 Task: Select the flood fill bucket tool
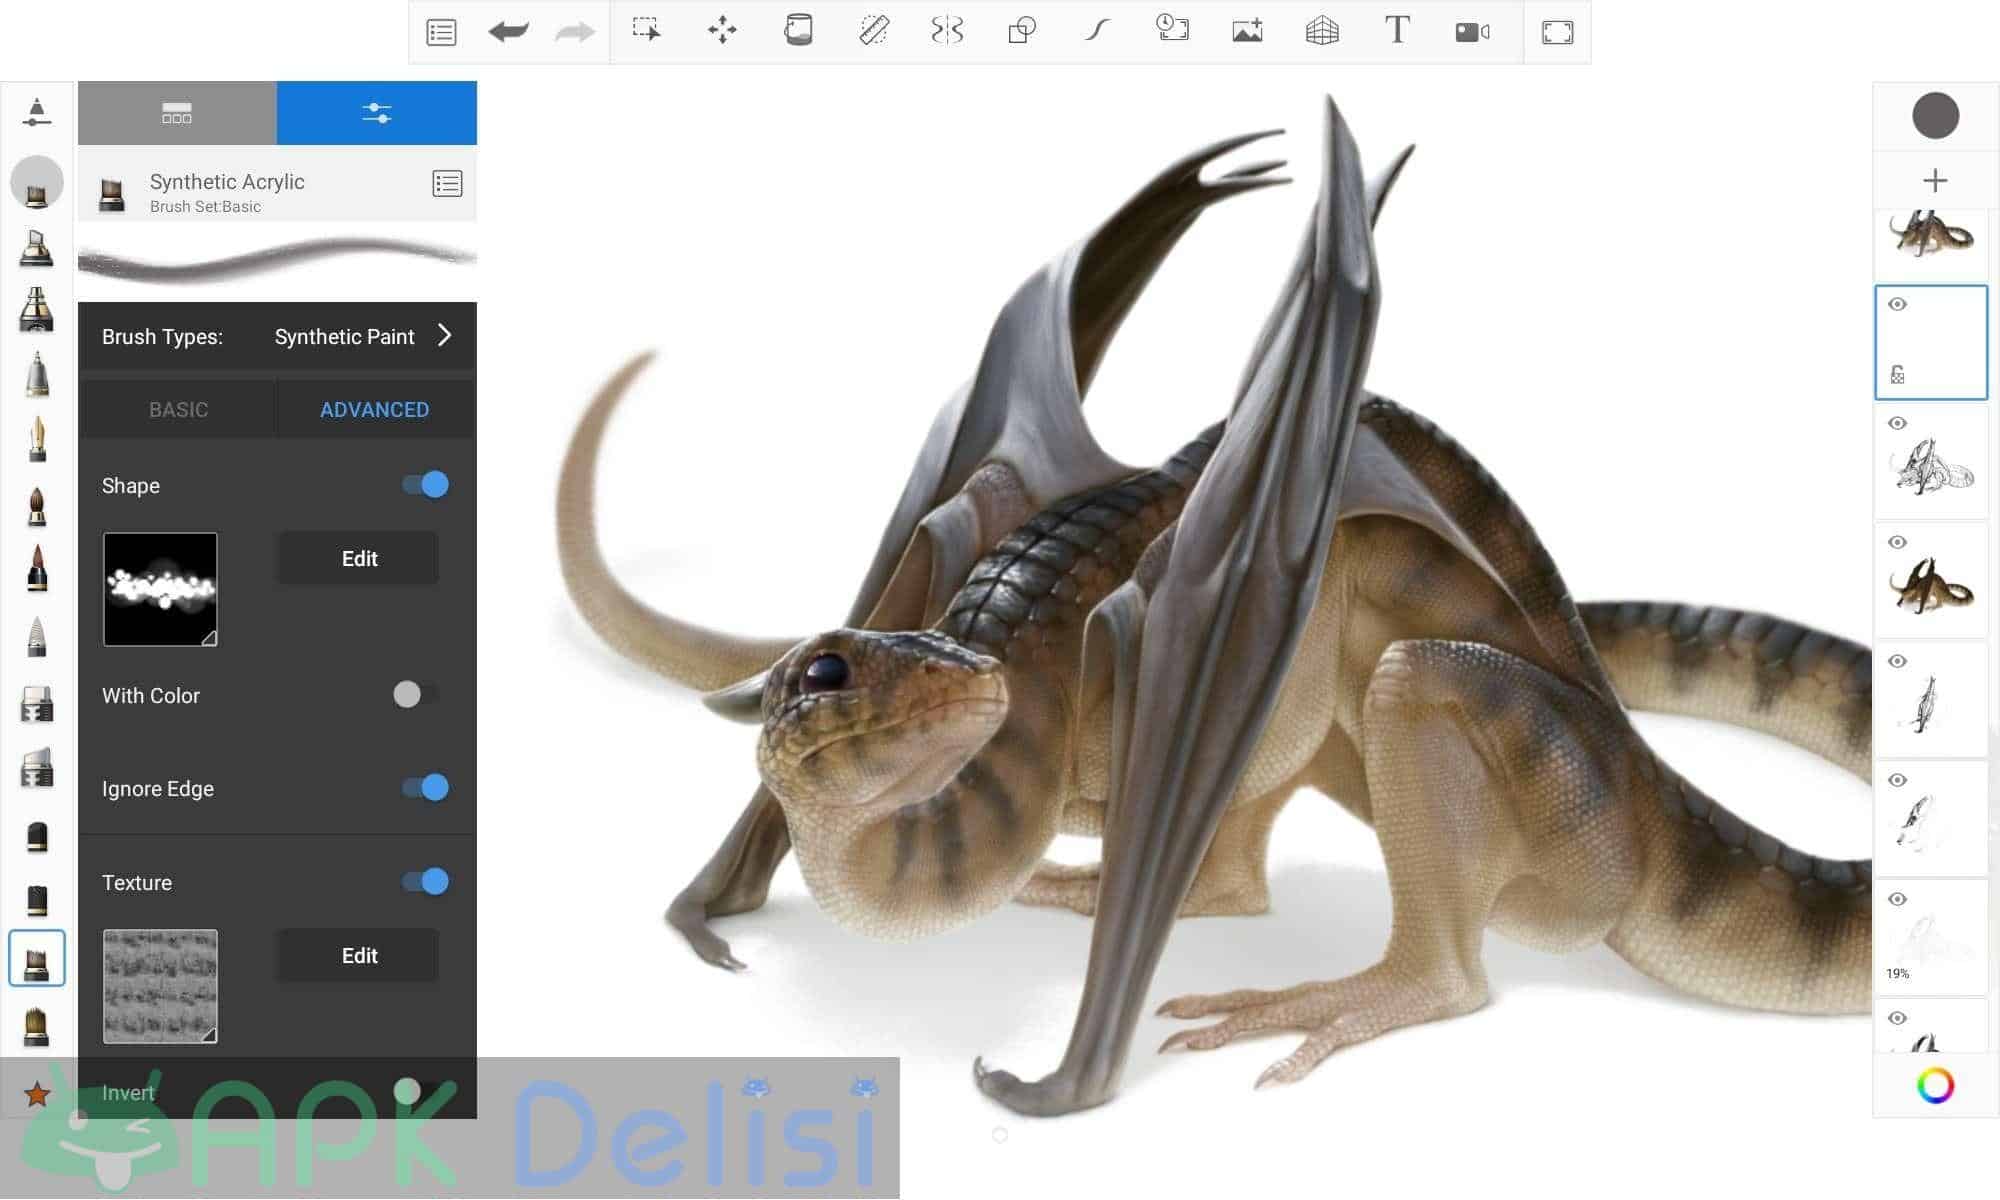coord(798,30)
